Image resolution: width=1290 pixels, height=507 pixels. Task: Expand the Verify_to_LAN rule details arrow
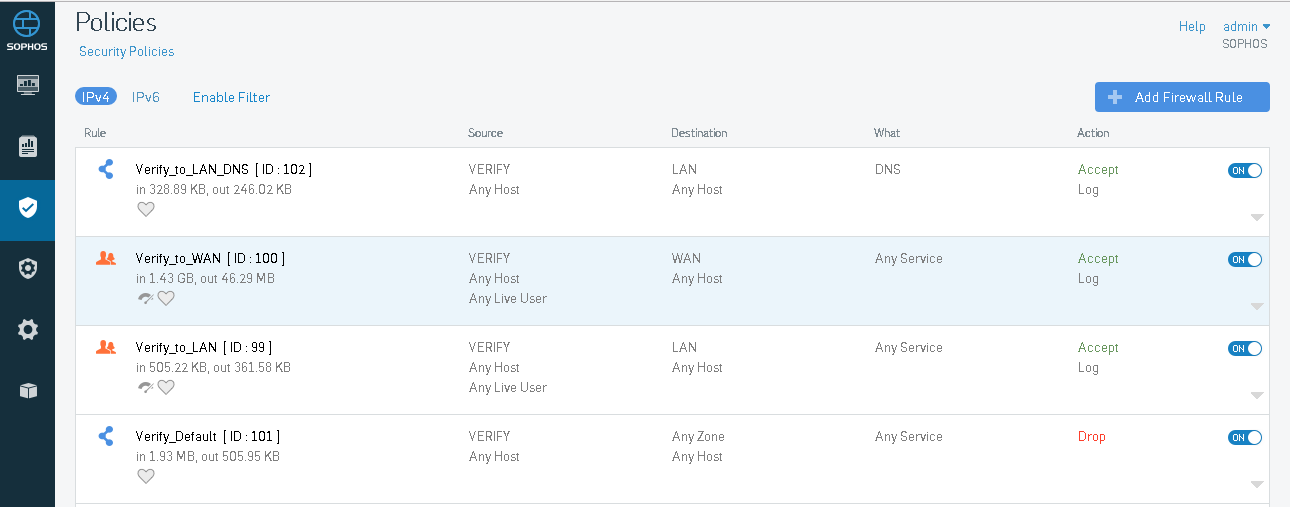click(1257, 395)
